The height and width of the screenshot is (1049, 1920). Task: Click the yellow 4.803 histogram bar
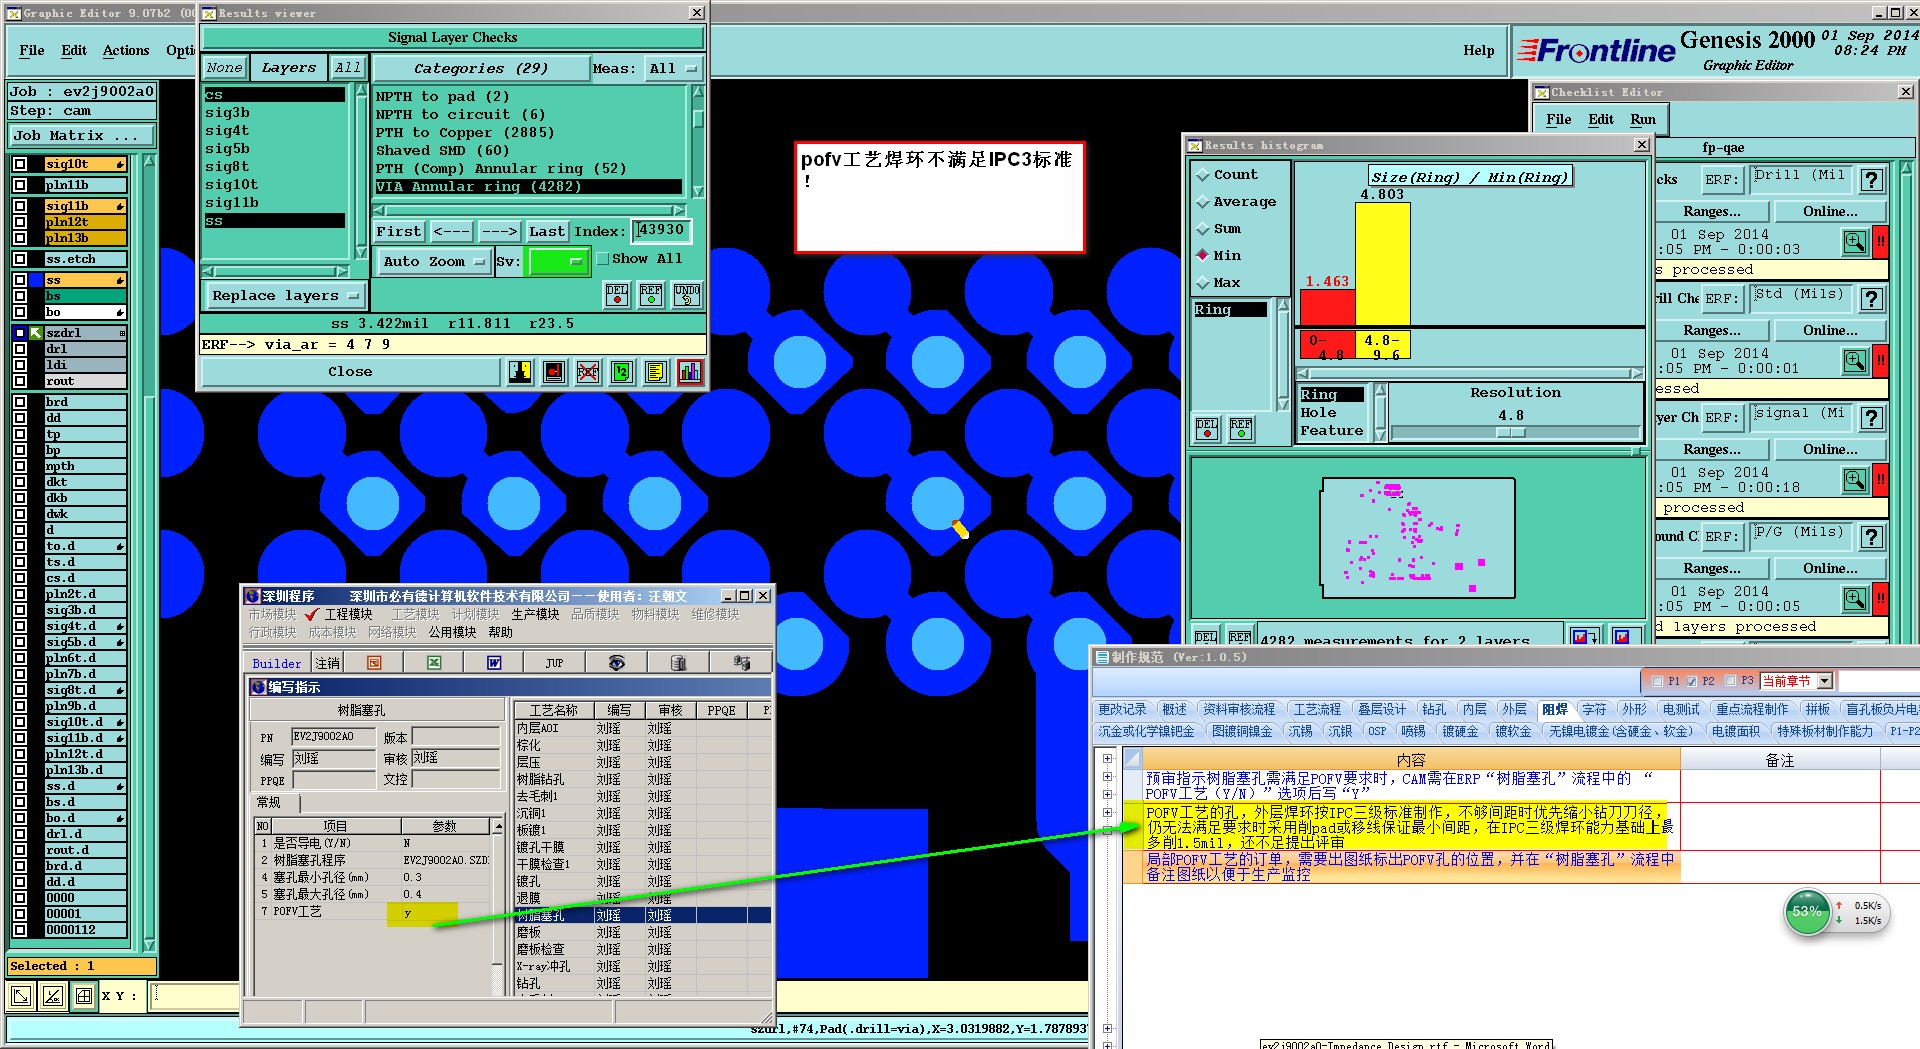pos(1383,264)
